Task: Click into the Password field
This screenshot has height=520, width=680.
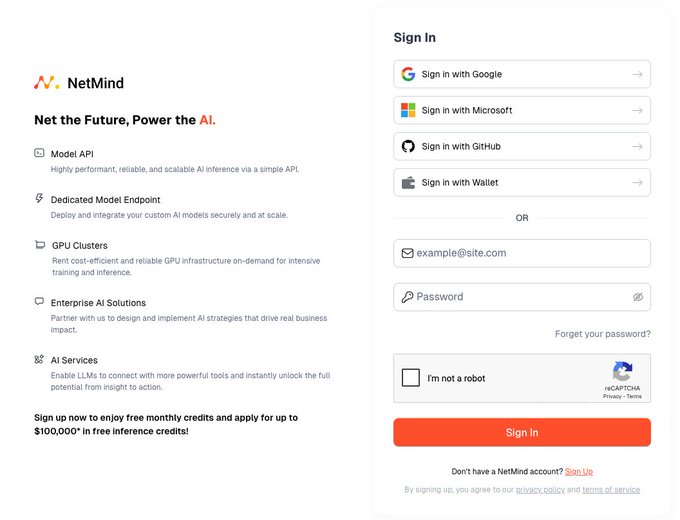Action: tap(515, 297)
